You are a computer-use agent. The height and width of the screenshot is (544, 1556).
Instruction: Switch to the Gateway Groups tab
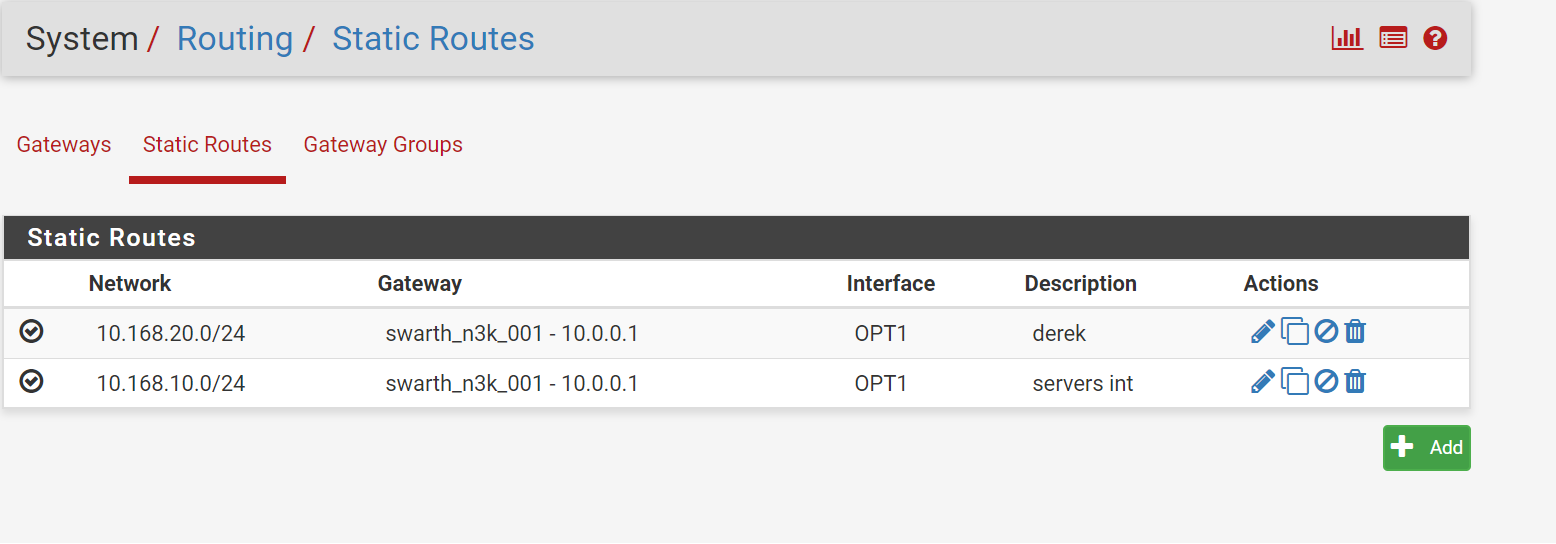pos(383,145)
